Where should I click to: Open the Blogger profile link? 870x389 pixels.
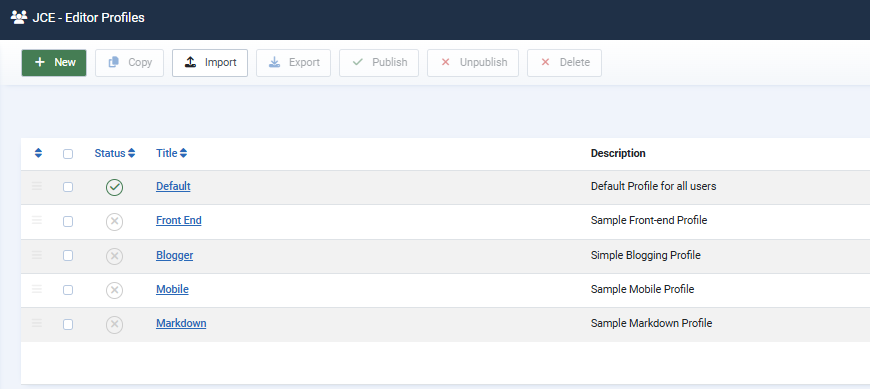click(x=174, y=255)
